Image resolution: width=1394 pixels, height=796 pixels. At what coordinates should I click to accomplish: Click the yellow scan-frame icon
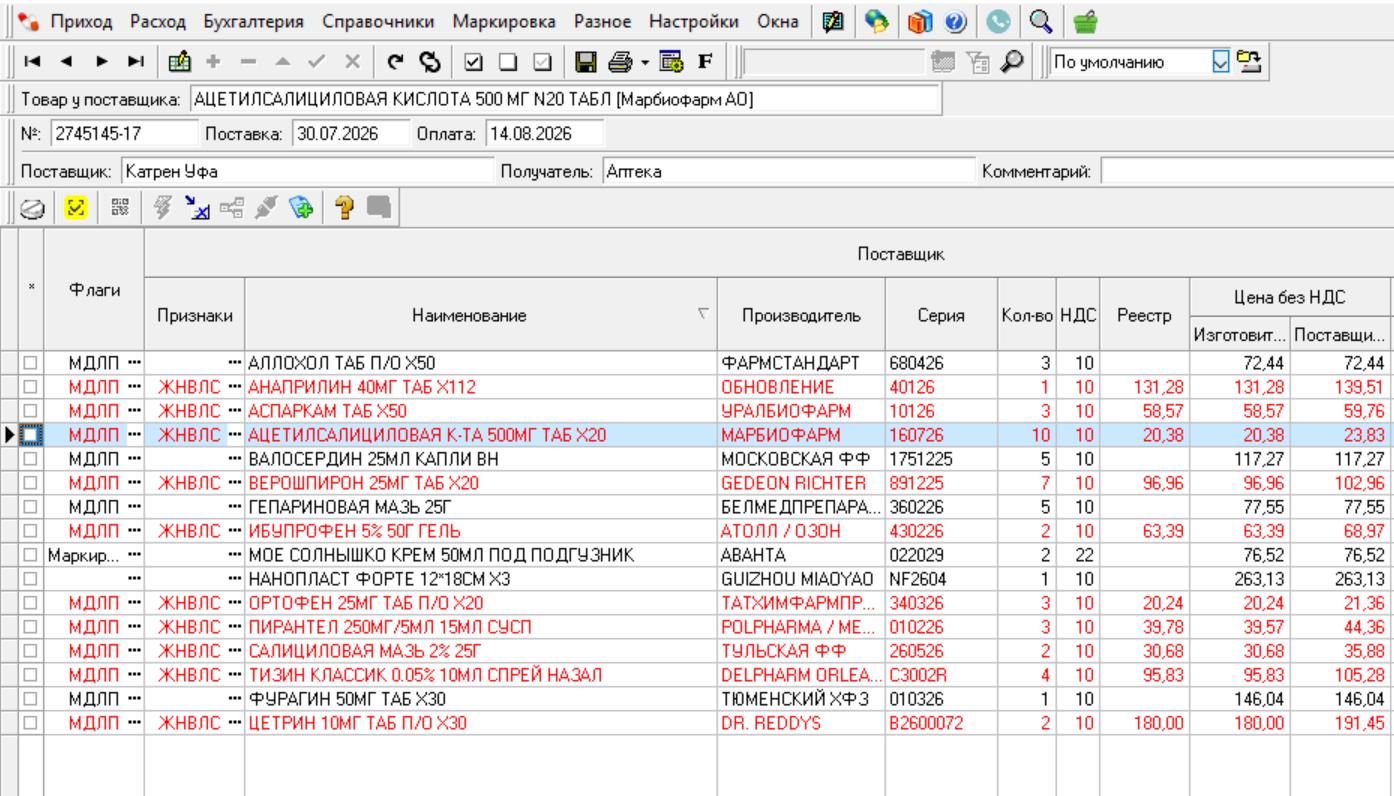pos(76,208)
